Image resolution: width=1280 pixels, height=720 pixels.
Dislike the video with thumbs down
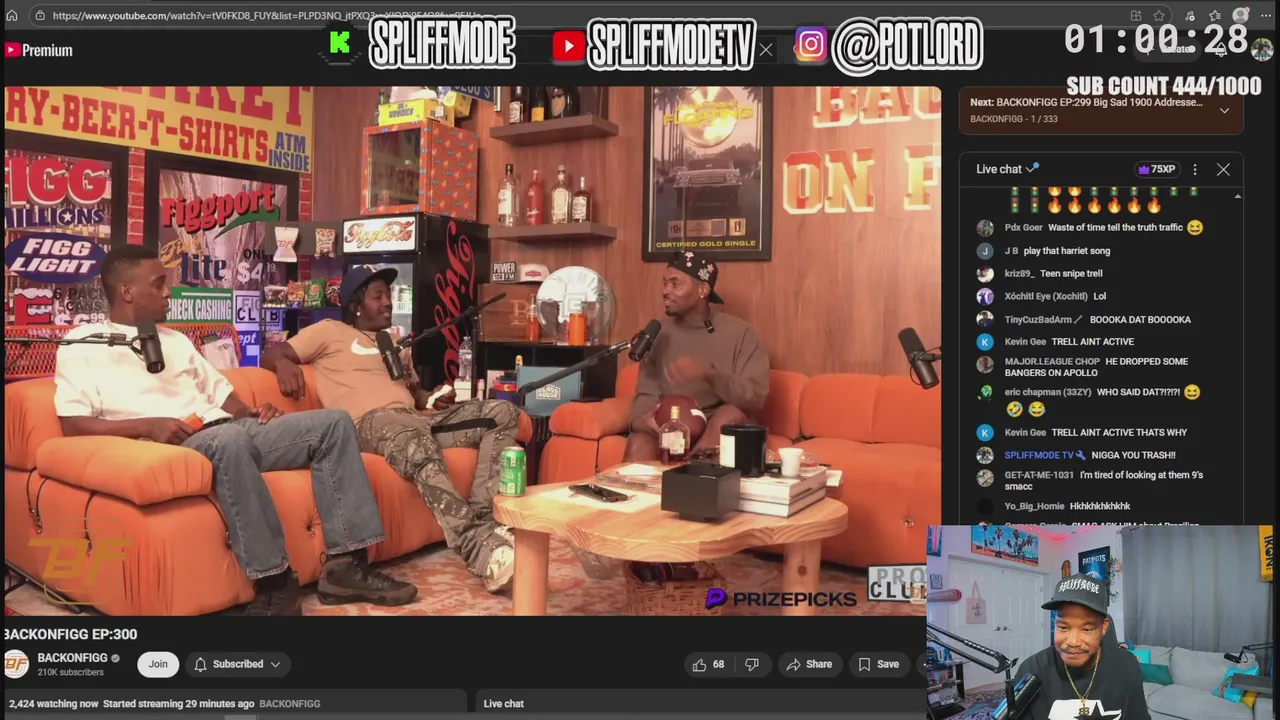pos(752,664)
